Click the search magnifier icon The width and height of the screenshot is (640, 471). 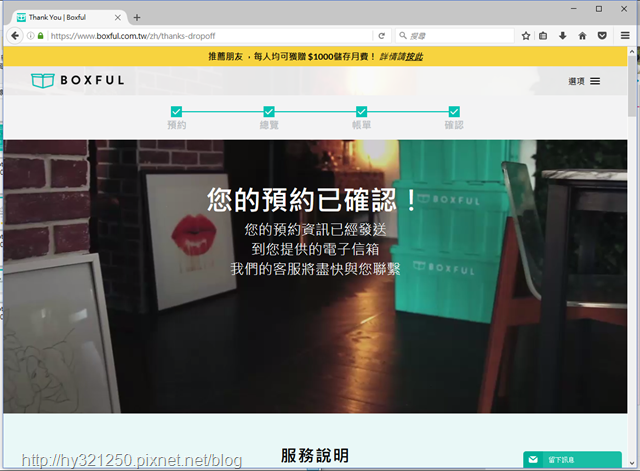[x=403, y=36]
